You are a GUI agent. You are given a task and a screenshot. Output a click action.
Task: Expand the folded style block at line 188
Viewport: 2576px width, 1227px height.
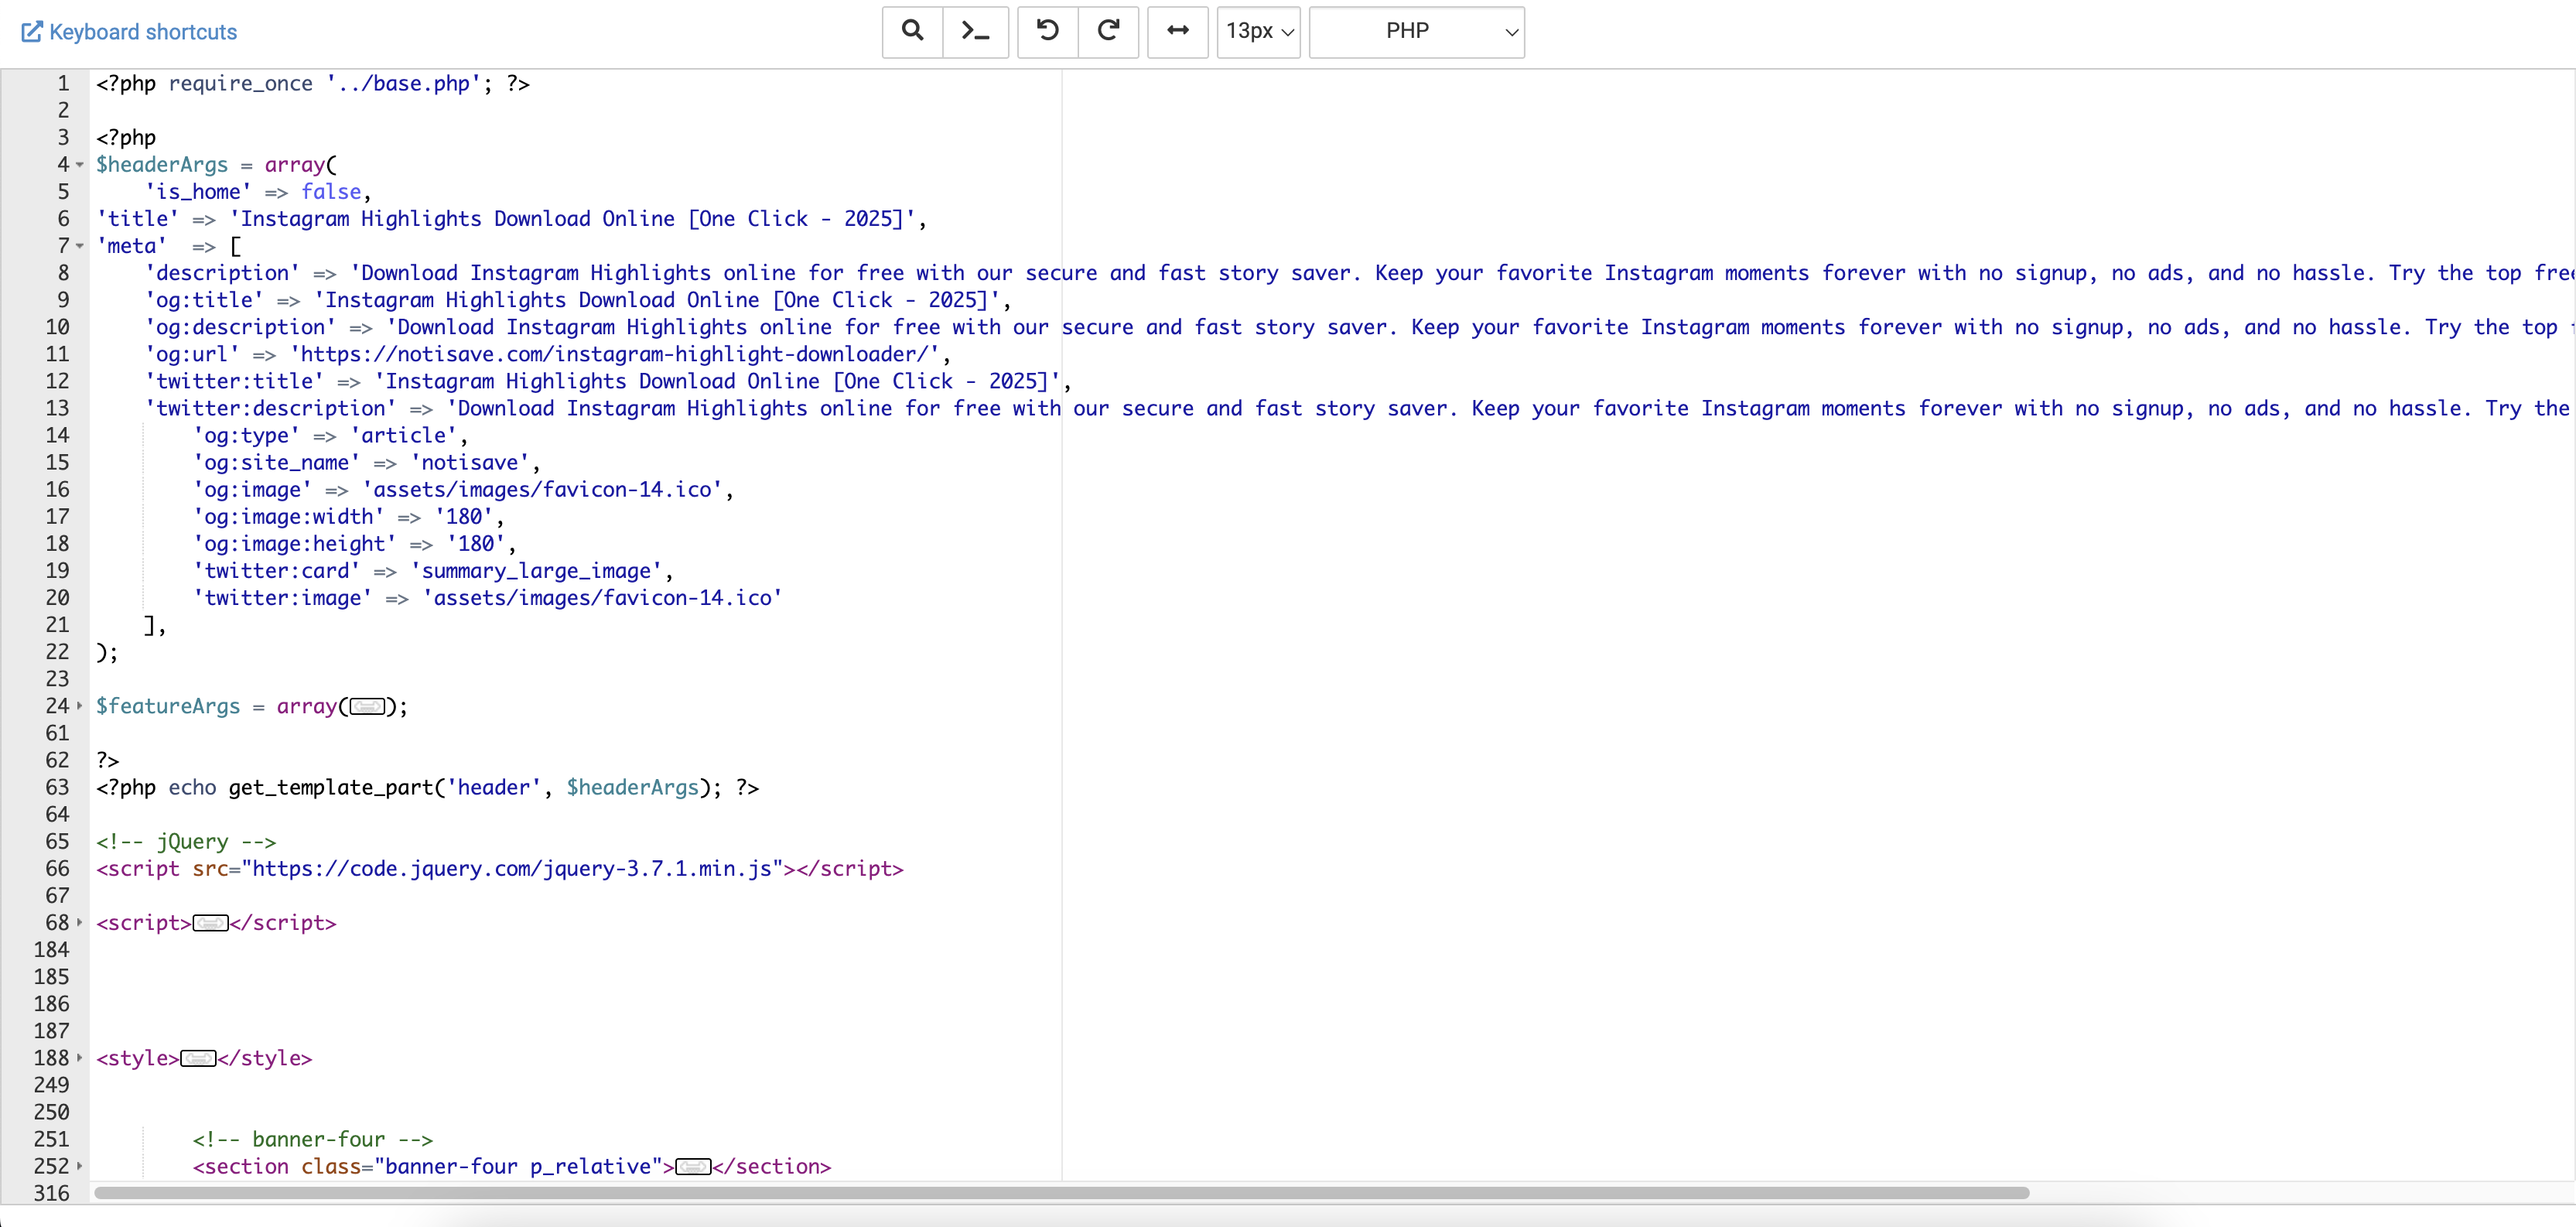point(80,1058)
